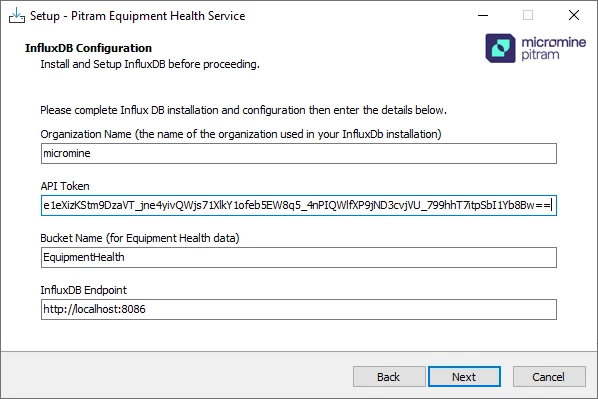Focus the Organization Name field containing micromine
This screenshot has width=598, height=399.
point(299,153)
